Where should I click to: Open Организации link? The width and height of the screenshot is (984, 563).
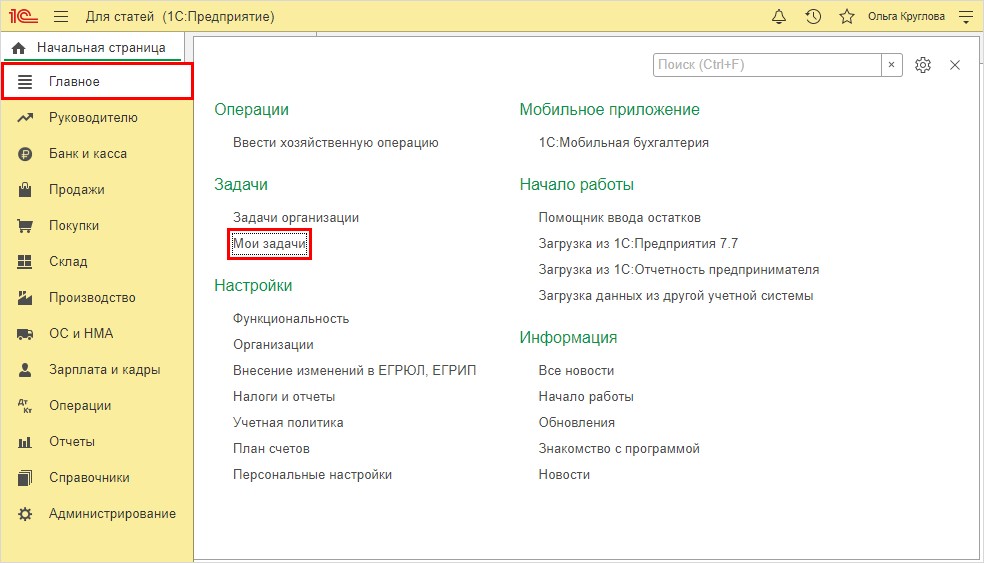pyautogui.click(x=274, y=345)
